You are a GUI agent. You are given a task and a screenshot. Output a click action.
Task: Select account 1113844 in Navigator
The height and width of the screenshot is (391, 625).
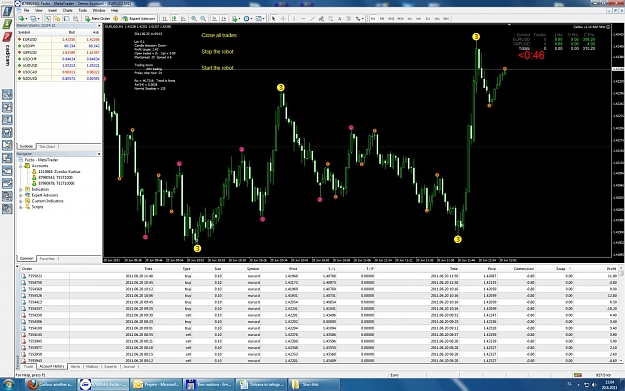point(59,172)
